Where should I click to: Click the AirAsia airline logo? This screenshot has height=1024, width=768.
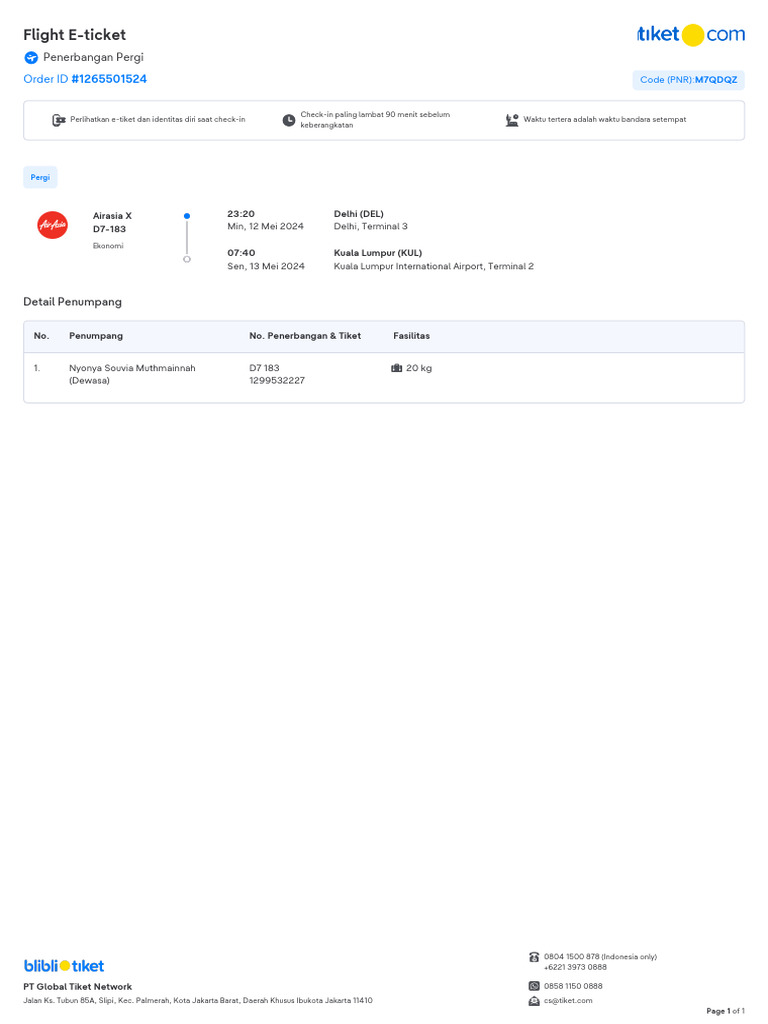pyautogui.click(x=52, y=225)
